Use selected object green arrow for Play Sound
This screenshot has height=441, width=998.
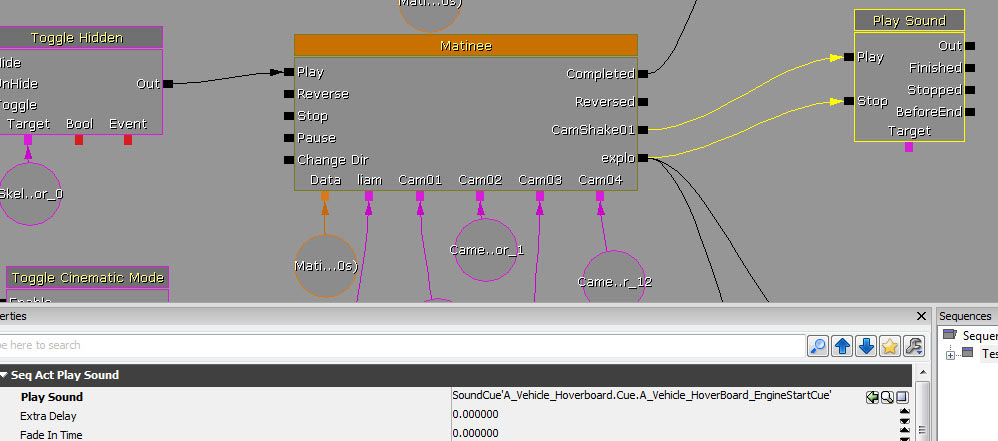tap(872, 397)
